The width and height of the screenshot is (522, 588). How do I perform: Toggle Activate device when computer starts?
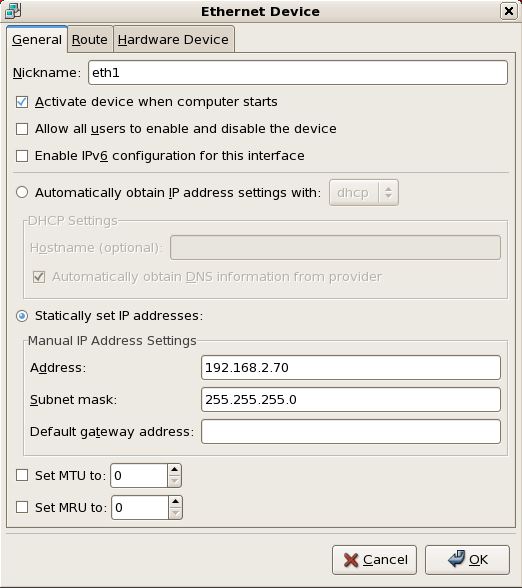22,102
